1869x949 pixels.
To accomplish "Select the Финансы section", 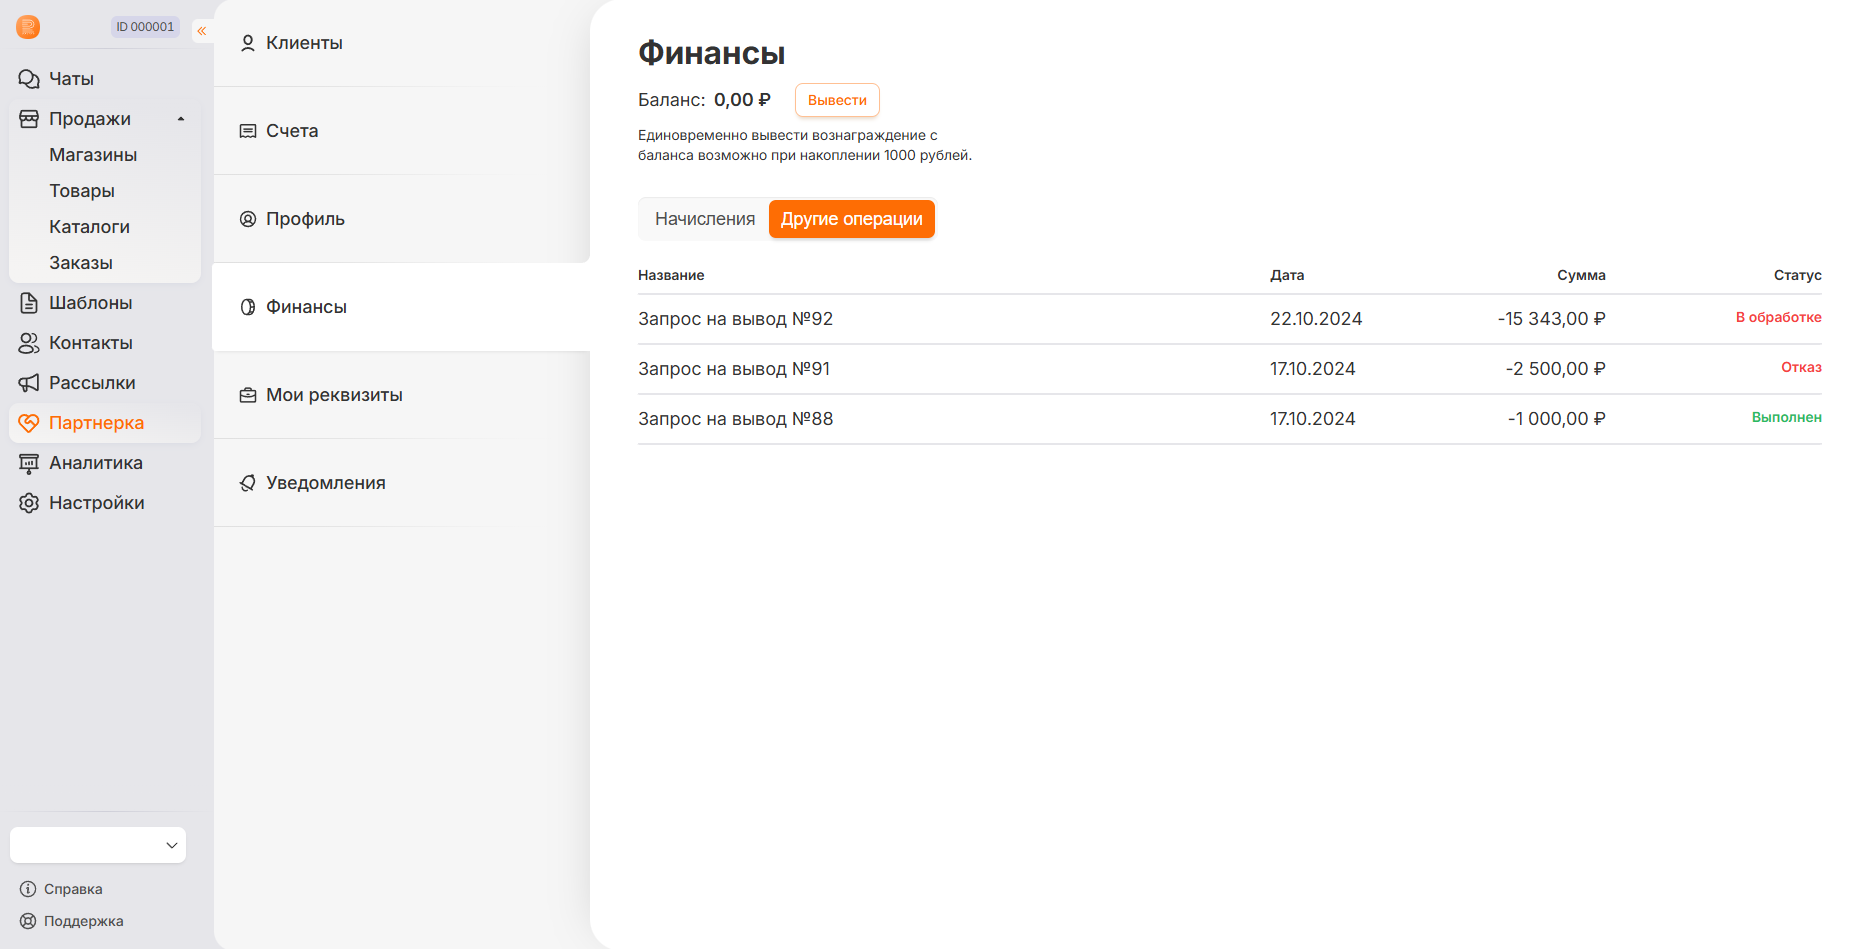I will coord(402,307).
